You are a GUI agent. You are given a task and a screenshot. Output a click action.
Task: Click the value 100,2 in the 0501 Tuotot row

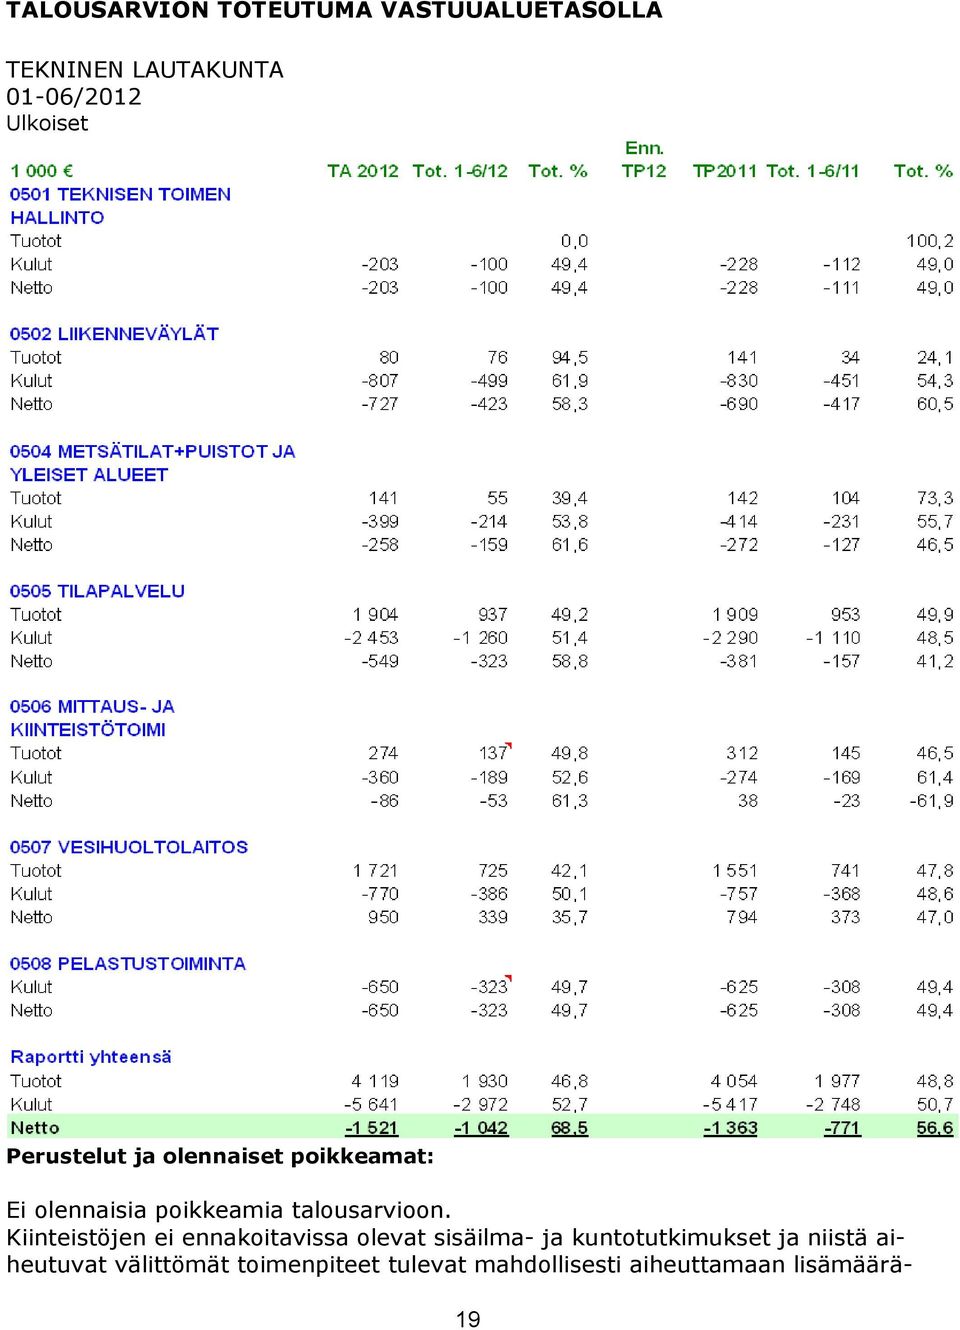point(930,241)
